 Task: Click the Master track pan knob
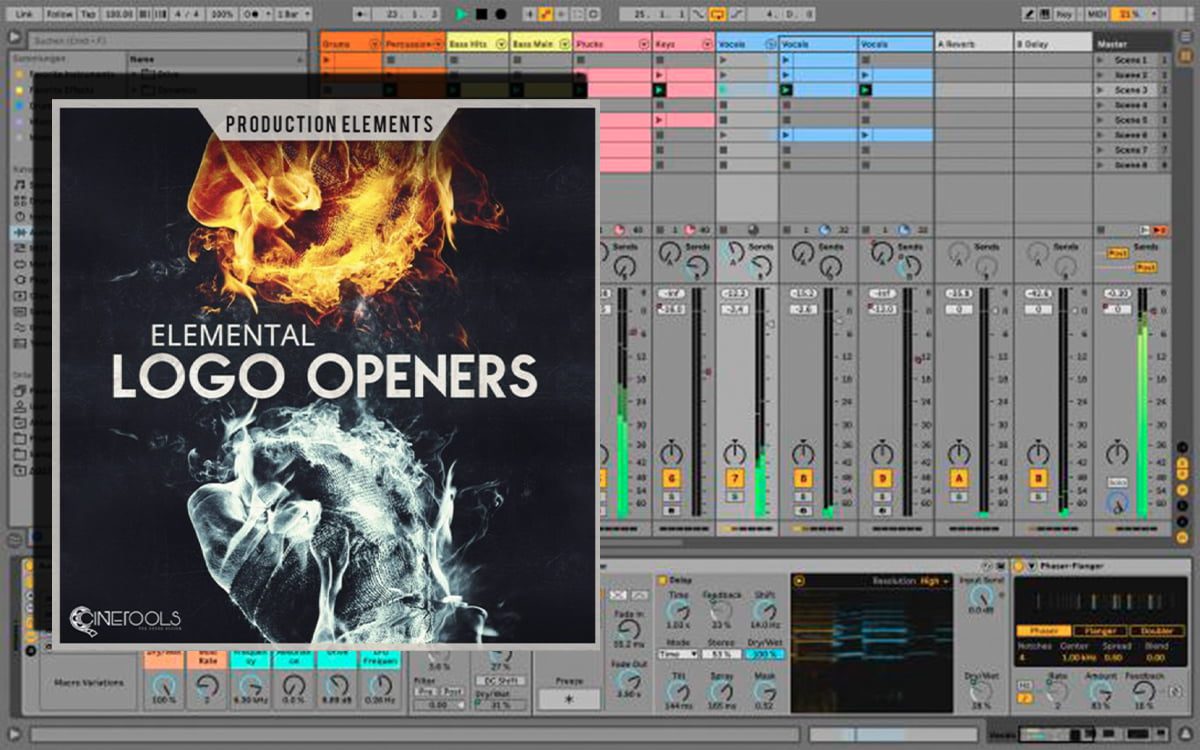click(1117, 453)
